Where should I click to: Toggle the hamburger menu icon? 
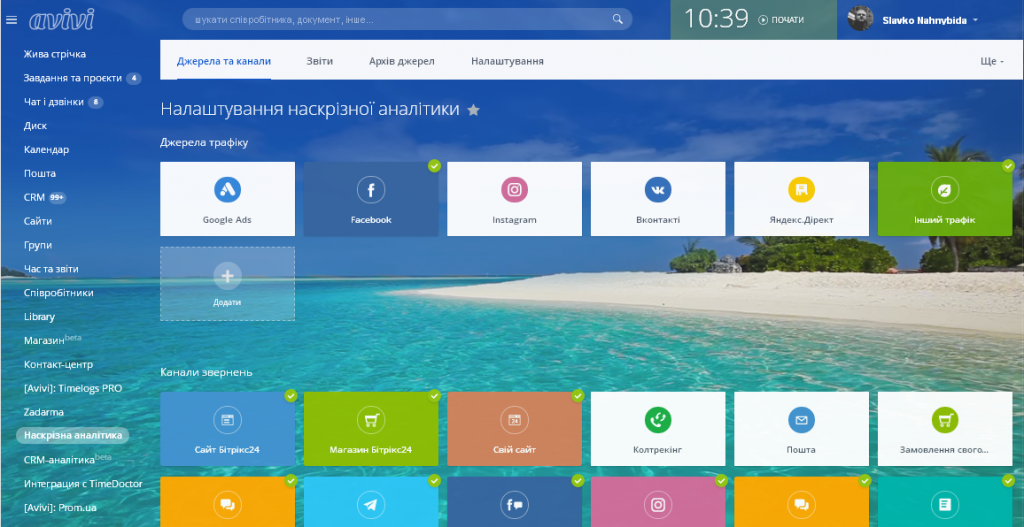(x=11, y=20)
